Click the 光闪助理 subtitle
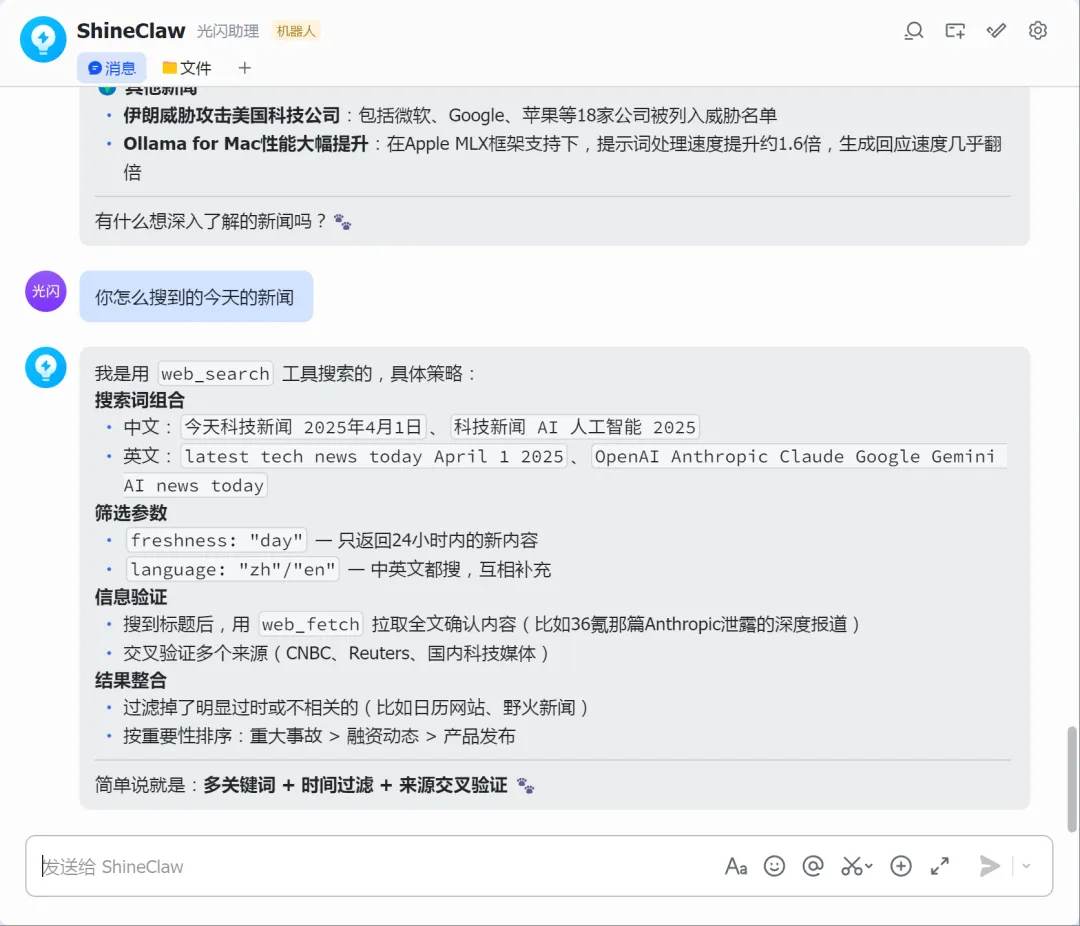This screenshot has width=1080, height=926. [x=228, y=31]
